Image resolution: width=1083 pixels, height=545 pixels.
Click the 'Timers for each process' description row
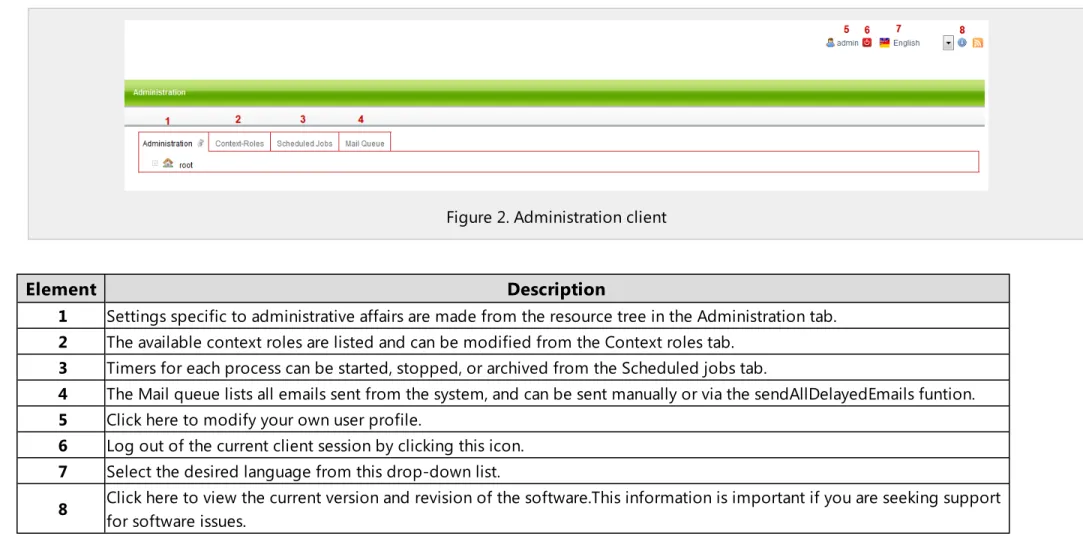(x=557, y=367)
